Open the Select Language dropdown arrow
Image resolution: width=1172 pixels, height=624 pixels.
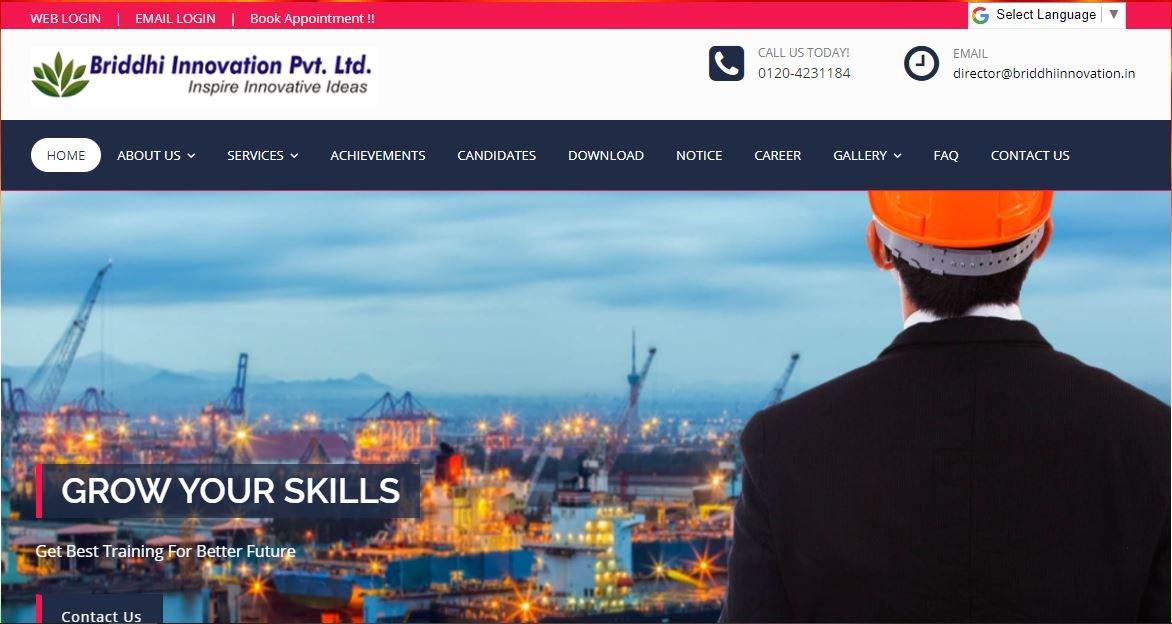[1114, 14]
